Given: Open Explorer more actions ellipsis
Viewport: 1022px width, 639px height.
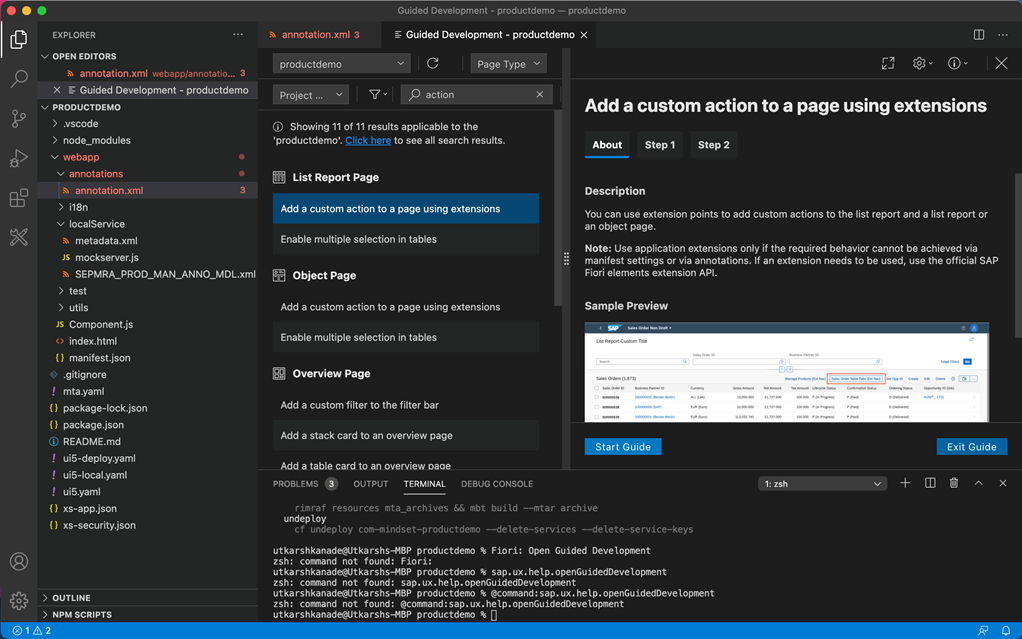Looking at the screenshot, I should point(238,35).
